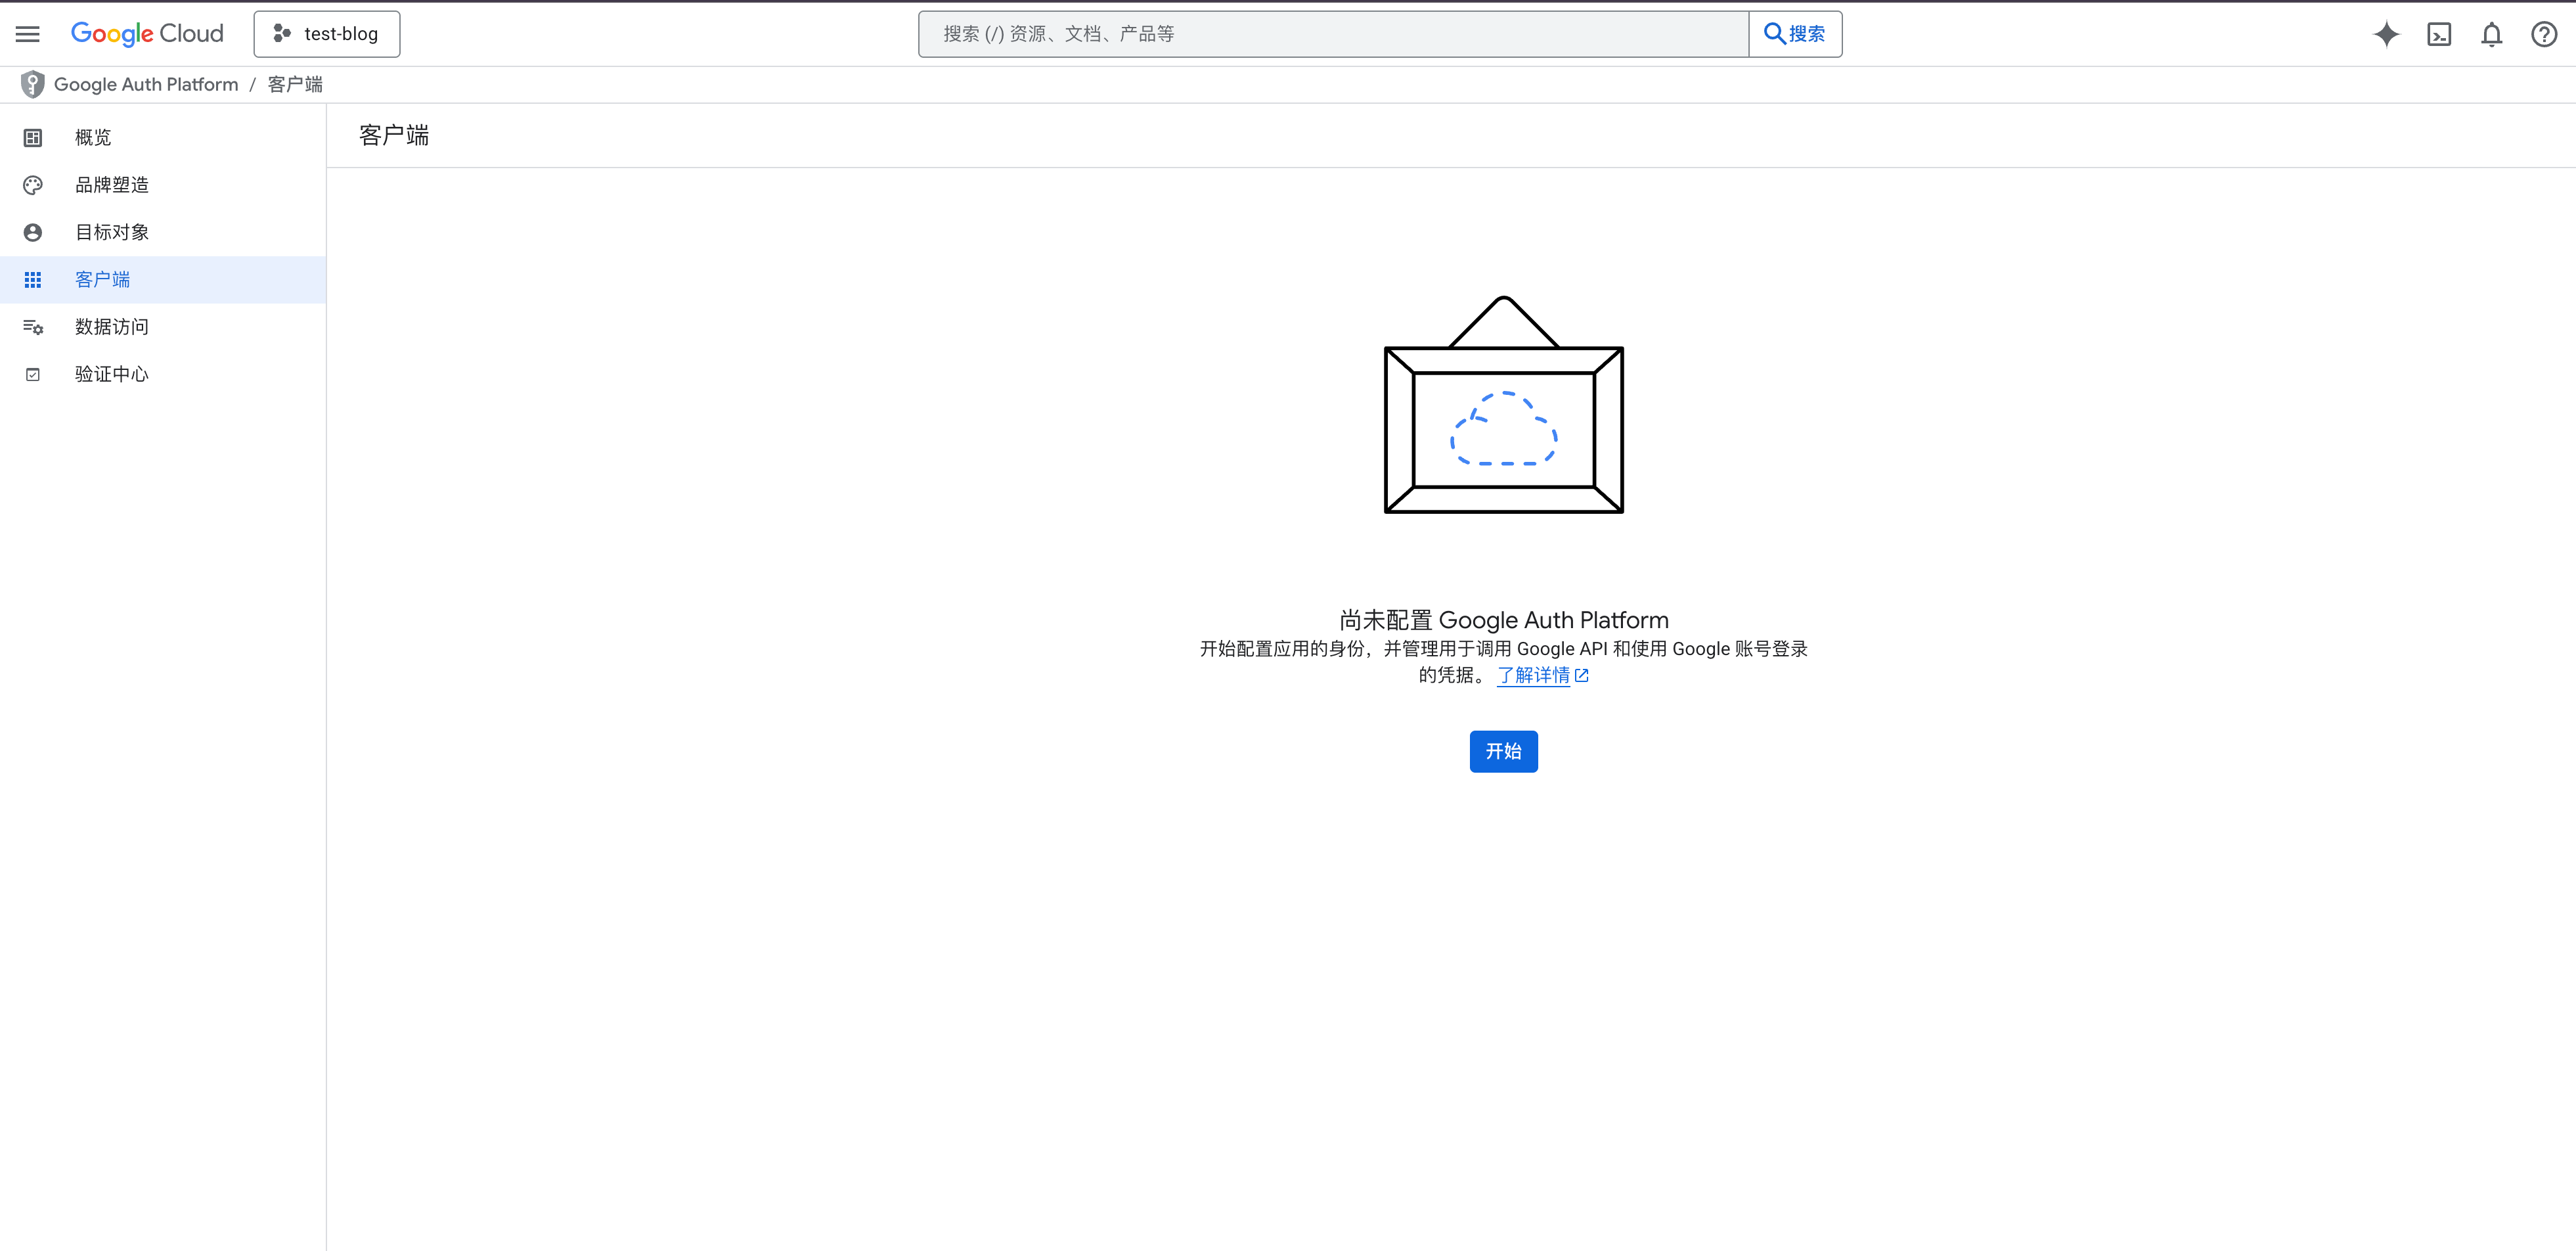
Task: Click the search magnifier icon
Action: click(1774, 34)
